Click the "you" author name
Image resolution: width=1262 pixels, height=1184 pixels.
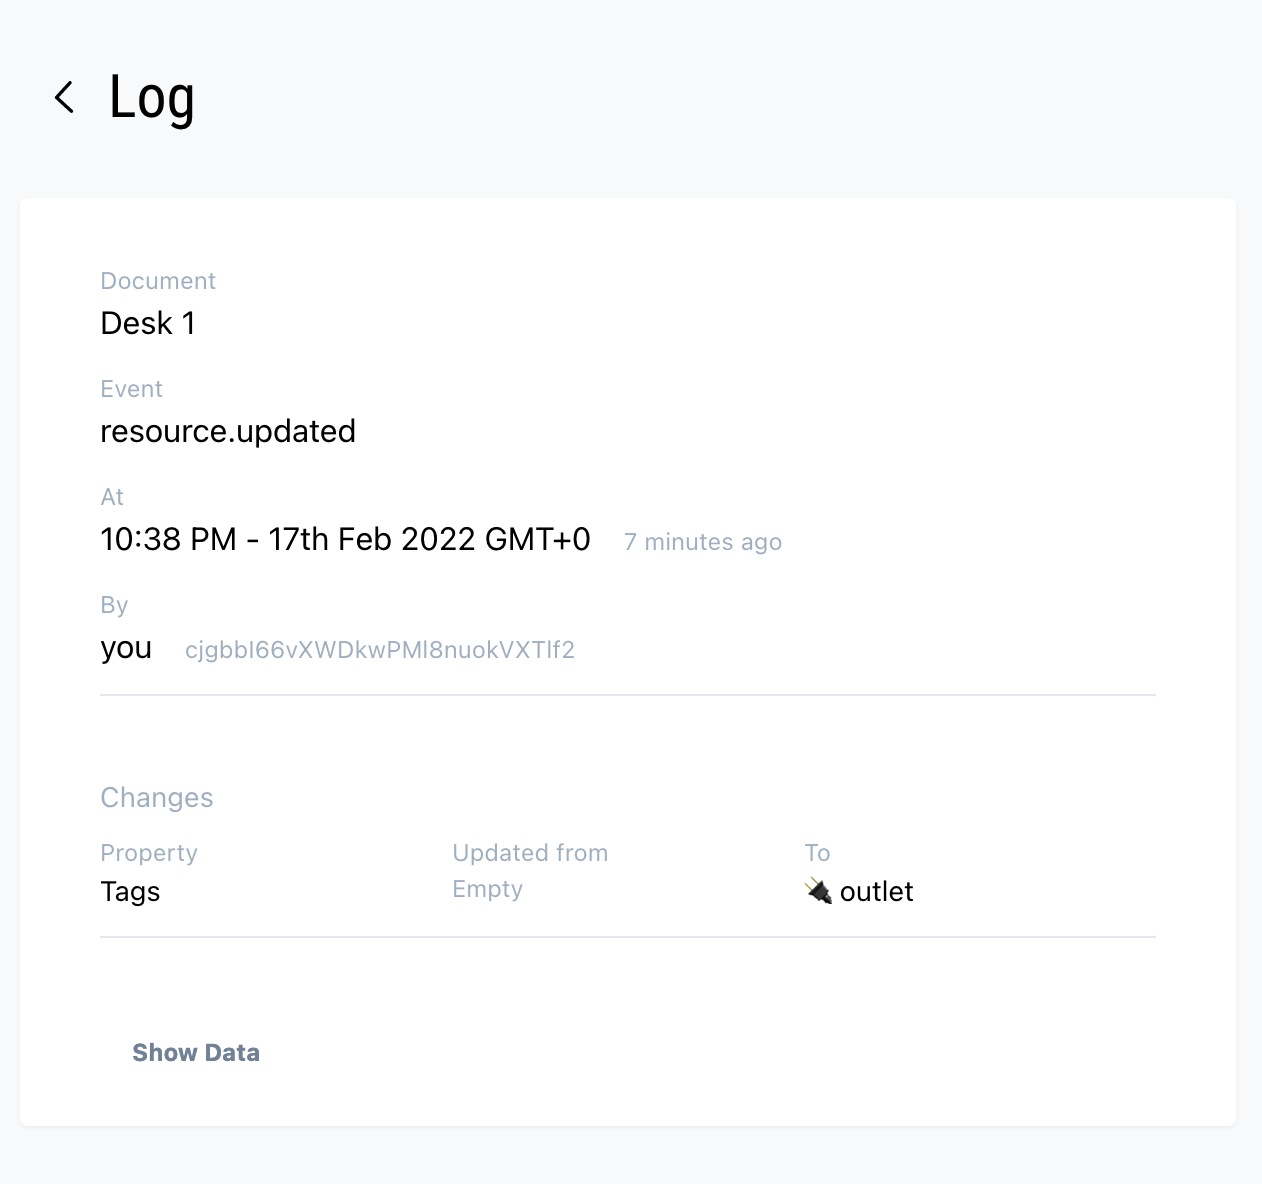point(126,648)
